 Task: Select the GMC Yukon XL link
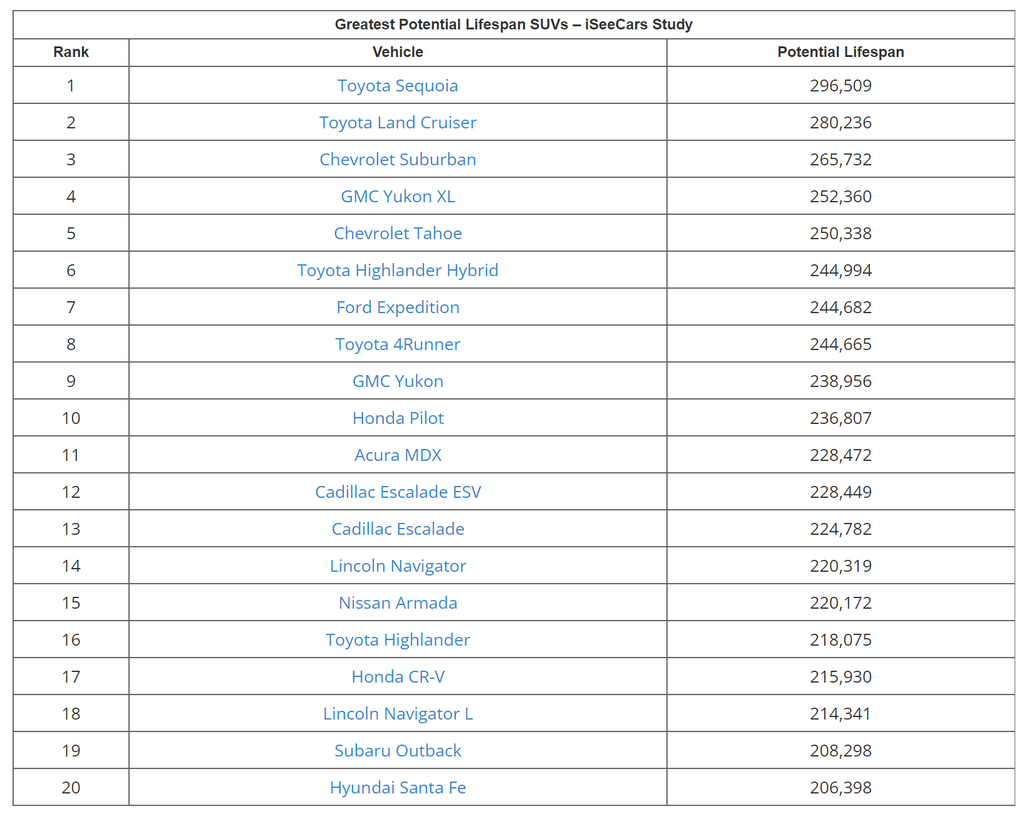397,197
